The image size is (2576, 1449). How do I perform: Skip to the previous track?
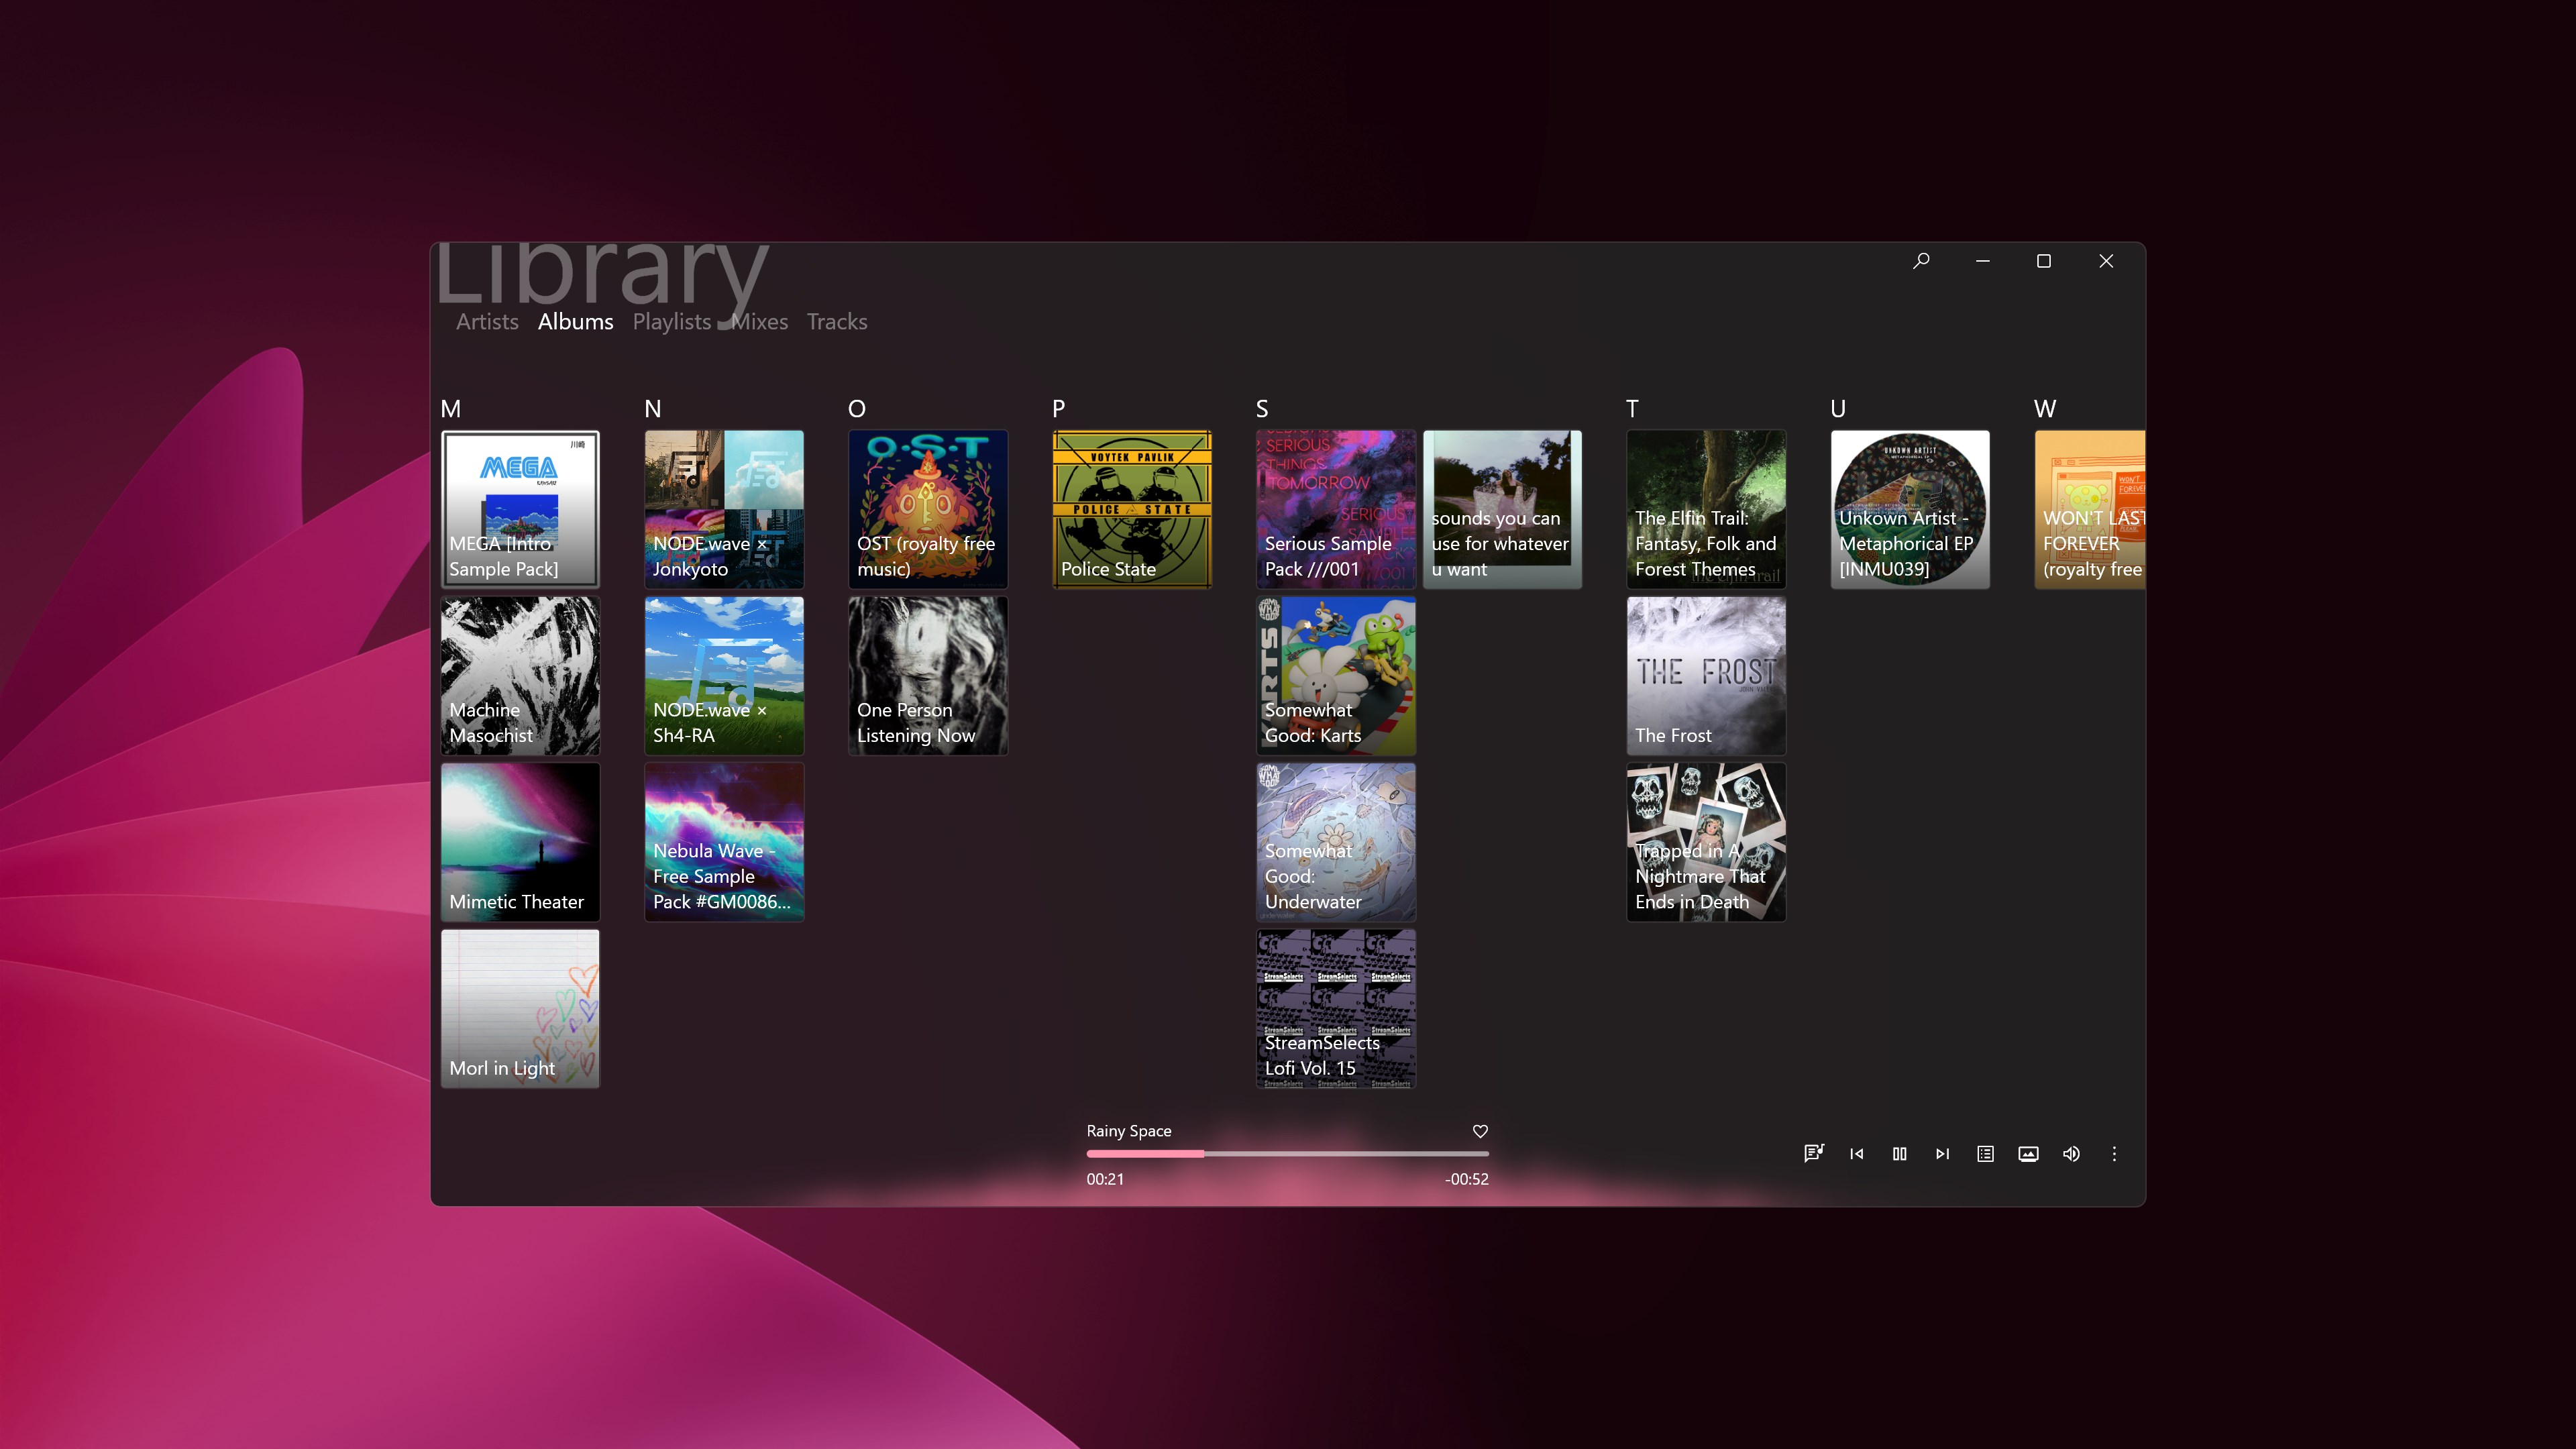tap(1856, 1153)
